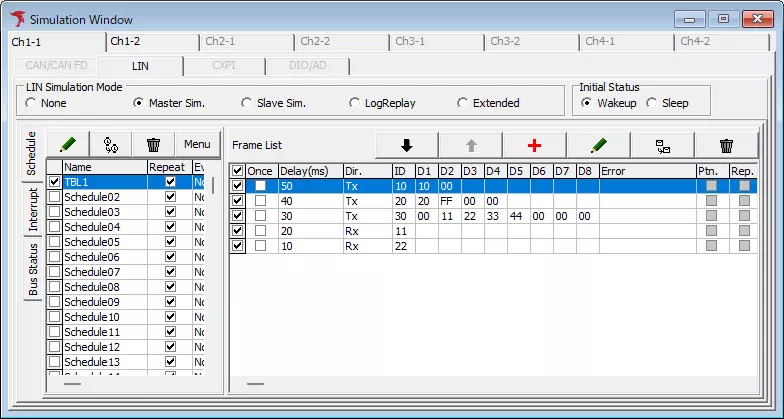
Task: Click the Rx direction cell of frame 11
Action: (368, 231)
